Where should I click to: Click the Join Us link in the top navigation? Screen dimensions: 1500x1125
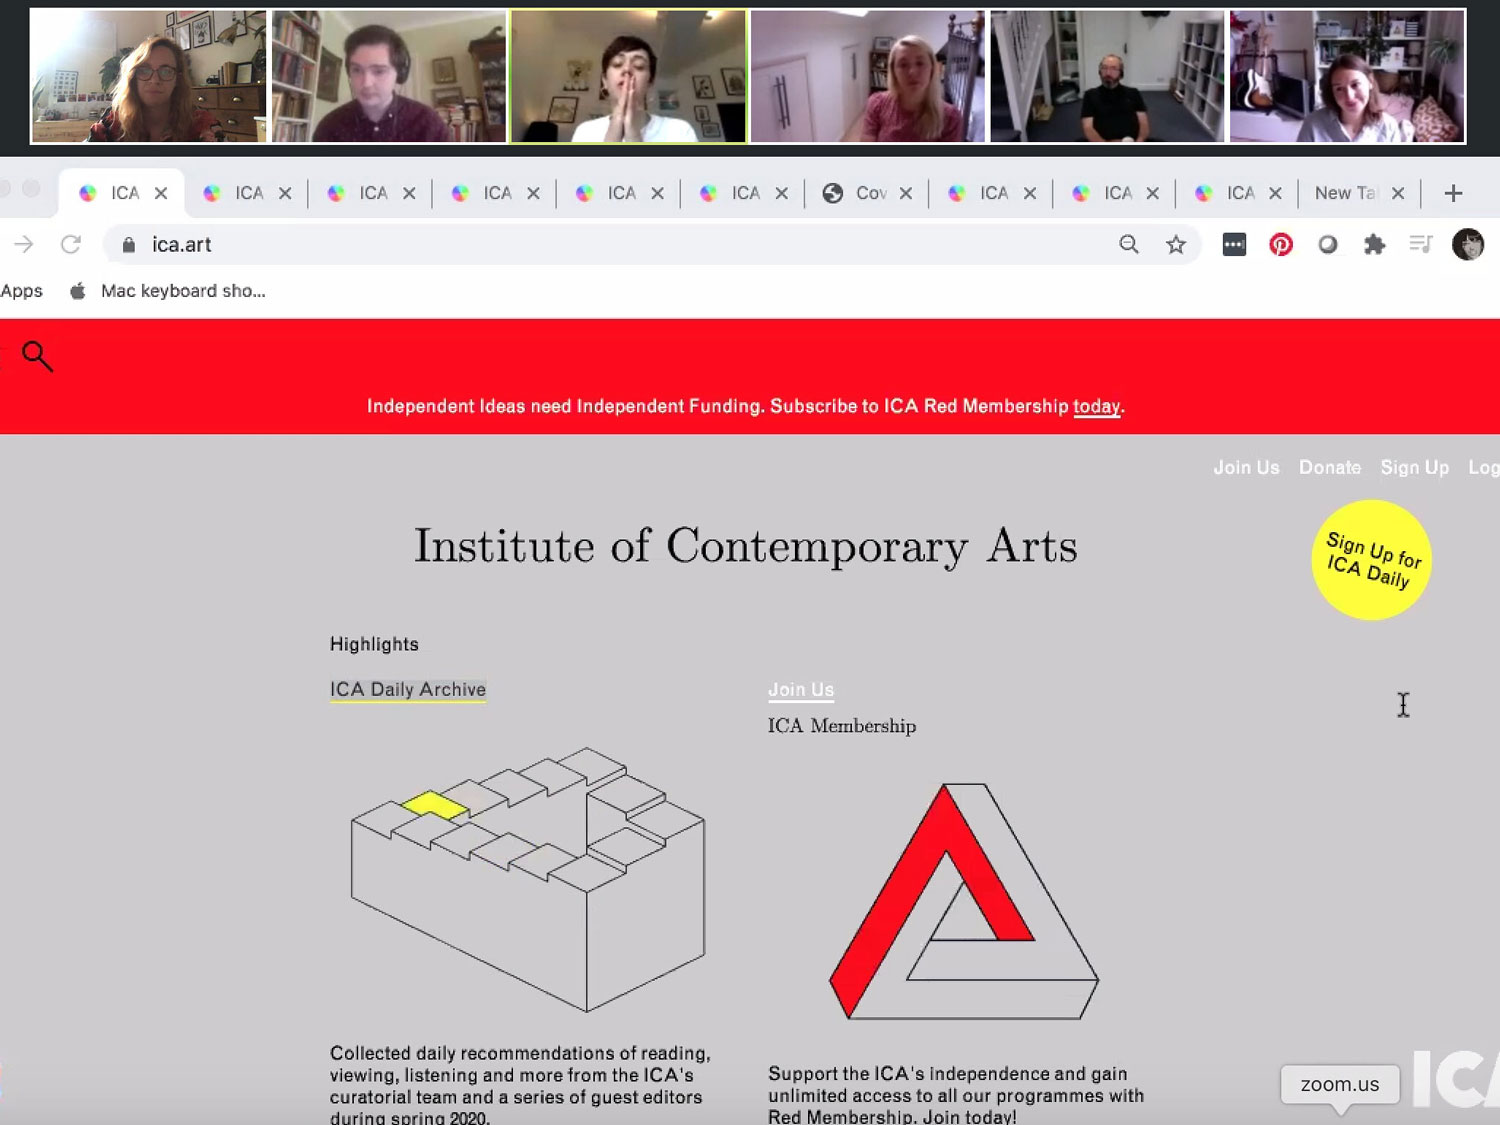tap(1246, 467)
